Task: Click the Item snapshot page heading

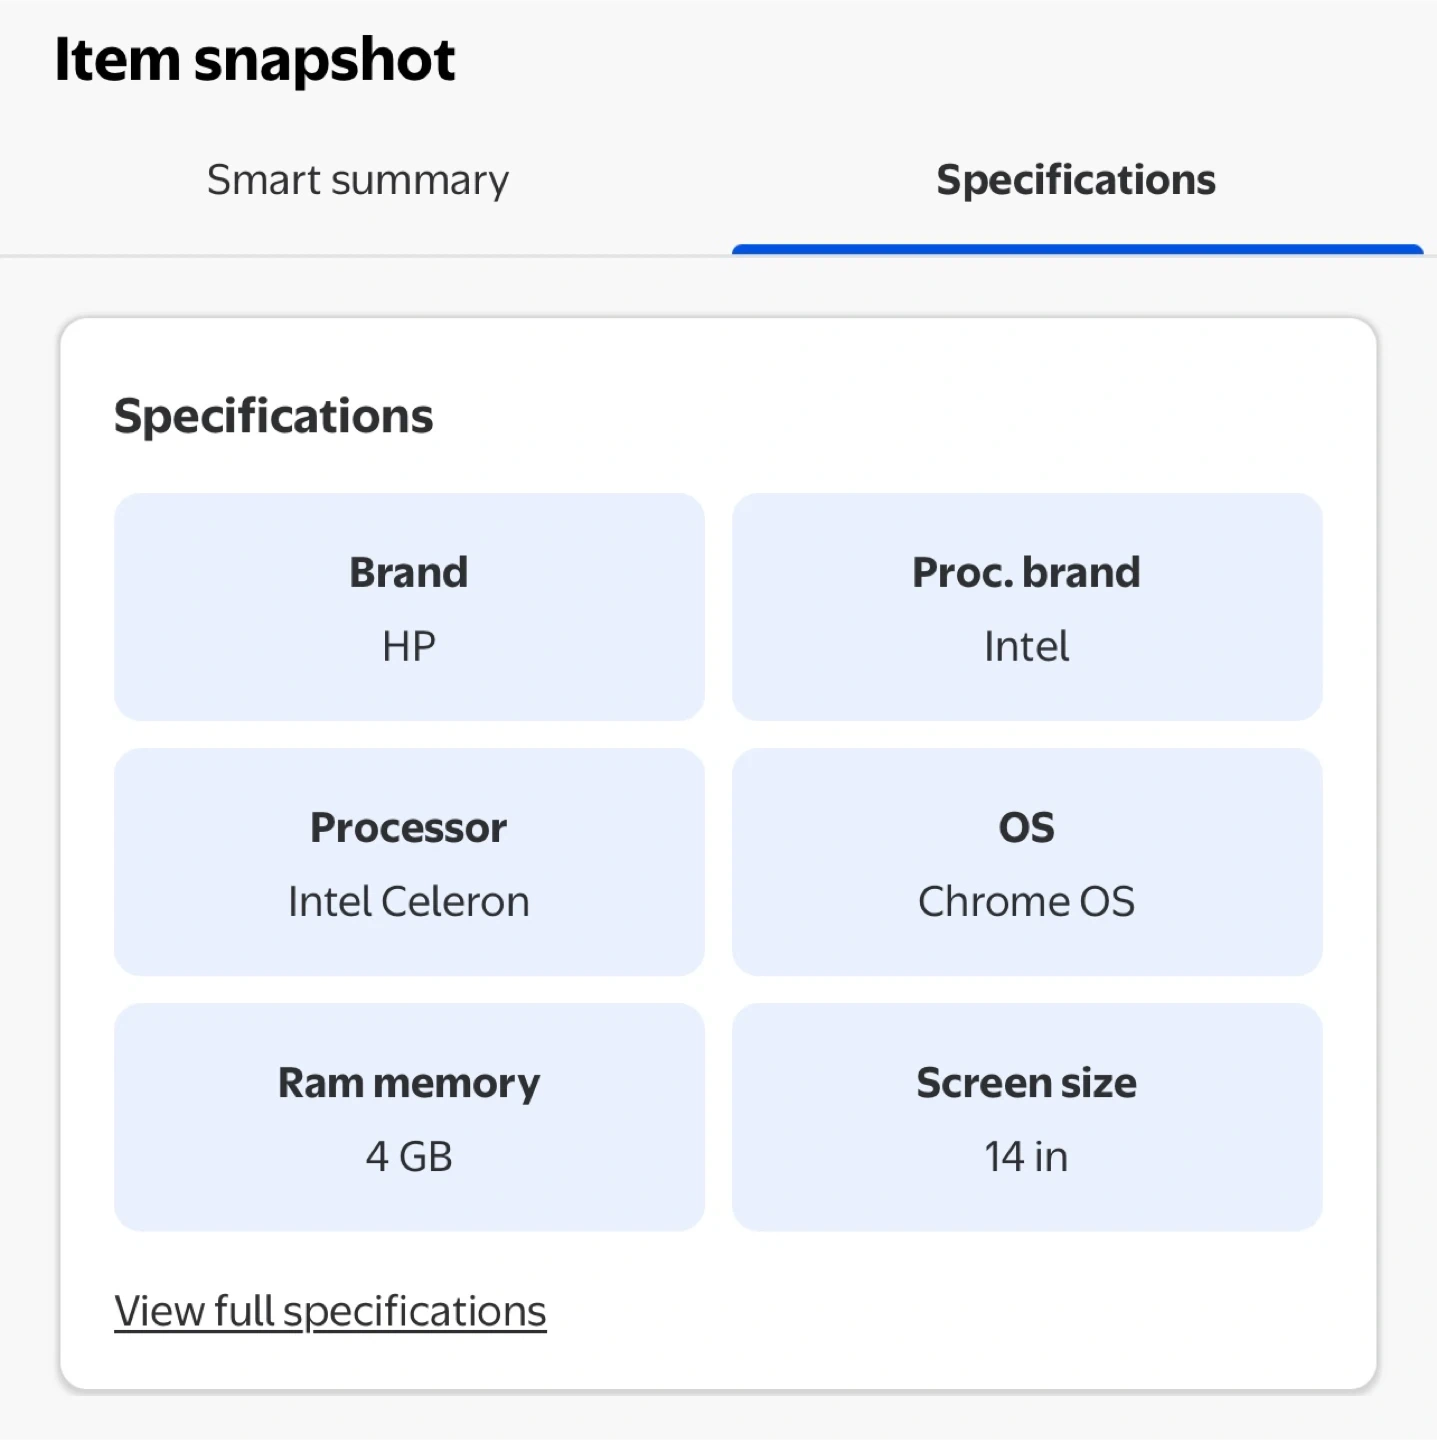Action: tap(254, 60)
